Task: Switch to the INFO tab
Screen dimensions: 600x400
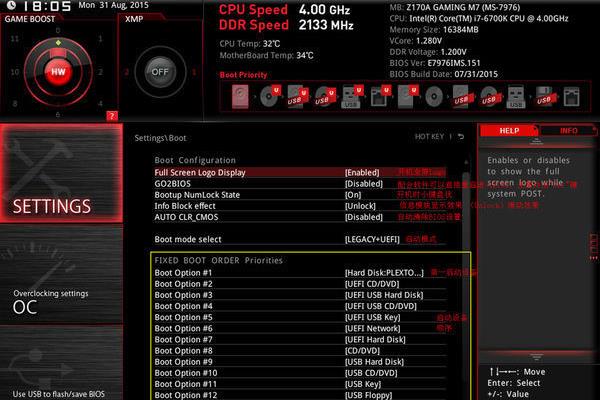Action: (x=568, y=131)
